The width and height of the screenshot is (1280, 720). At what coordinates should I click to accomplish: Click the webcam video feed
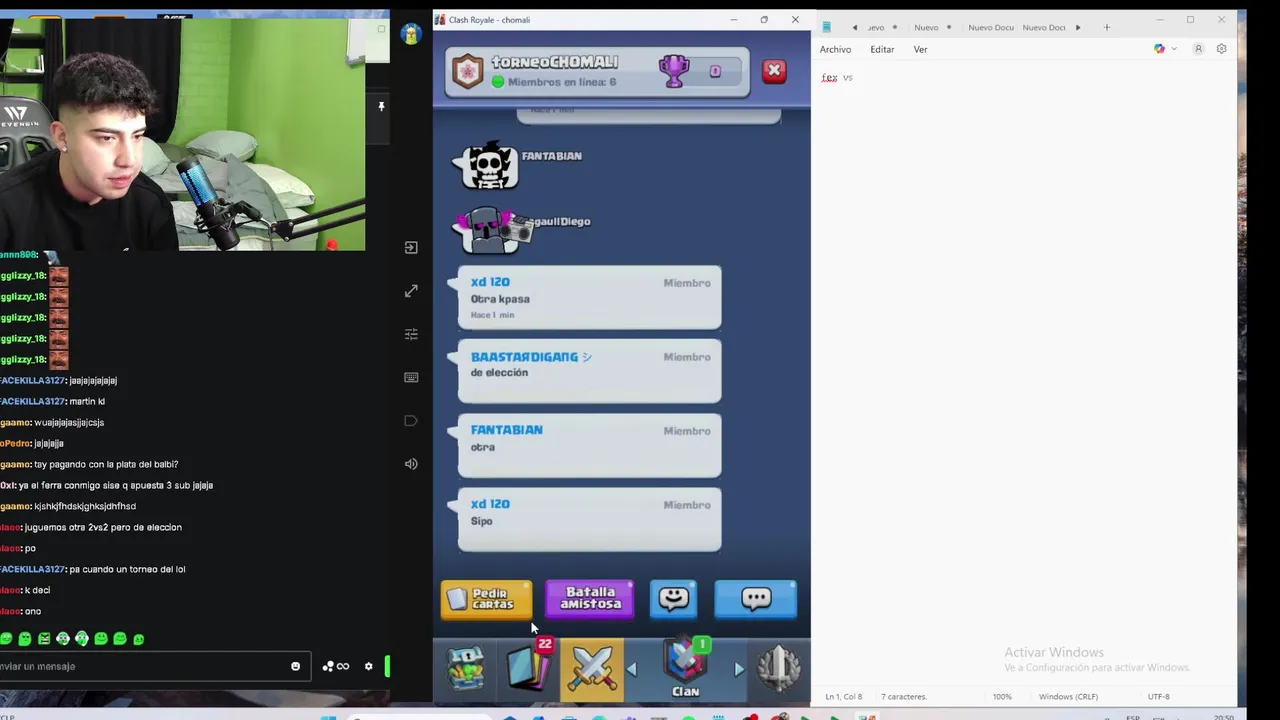(182, 134)
